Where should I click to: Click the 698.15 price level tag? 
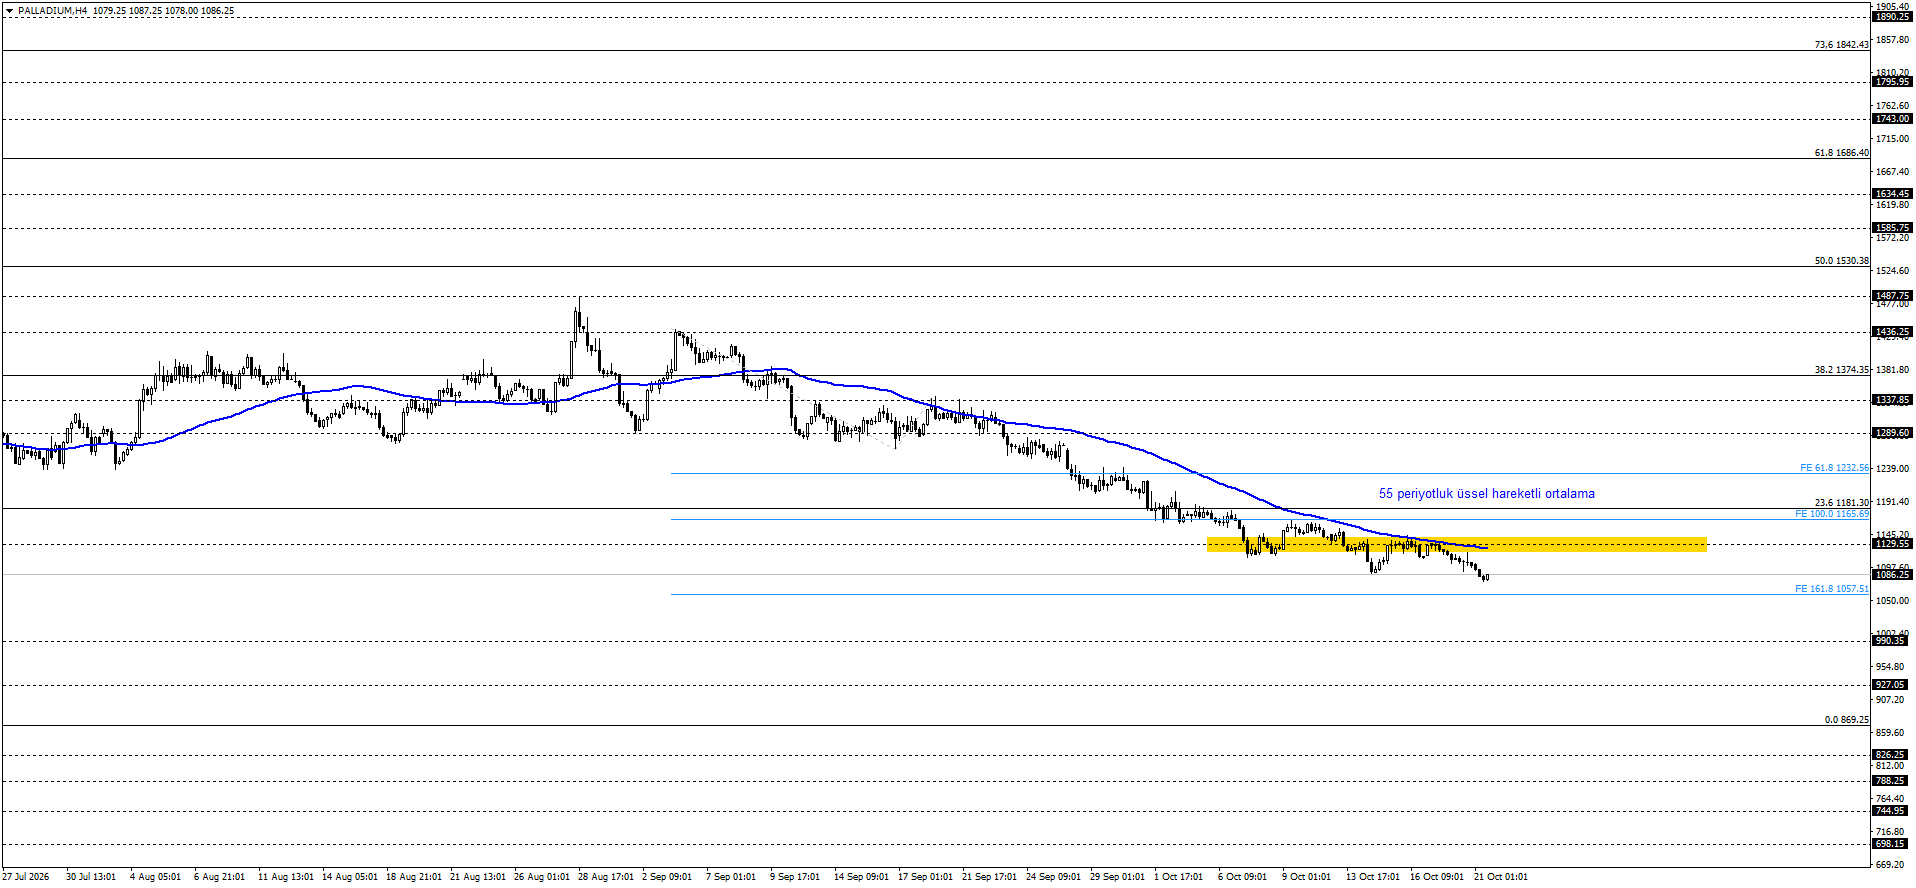[1892, 844]
